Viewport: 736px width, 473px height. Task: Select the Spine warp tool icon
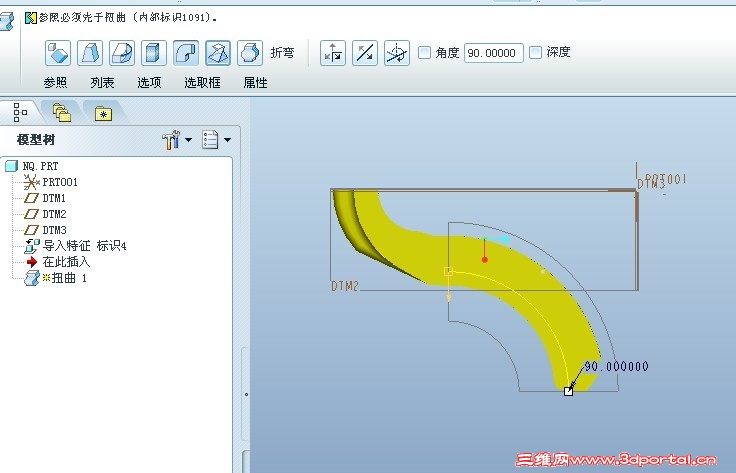pyautogui.click(x=122, y=53)
